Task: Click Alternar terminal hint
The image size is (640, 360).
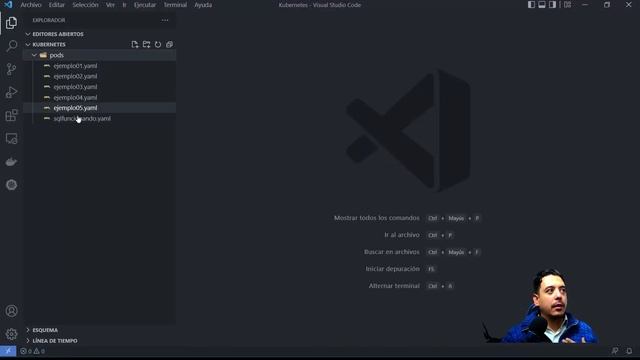Action: (x=394, y=286)
